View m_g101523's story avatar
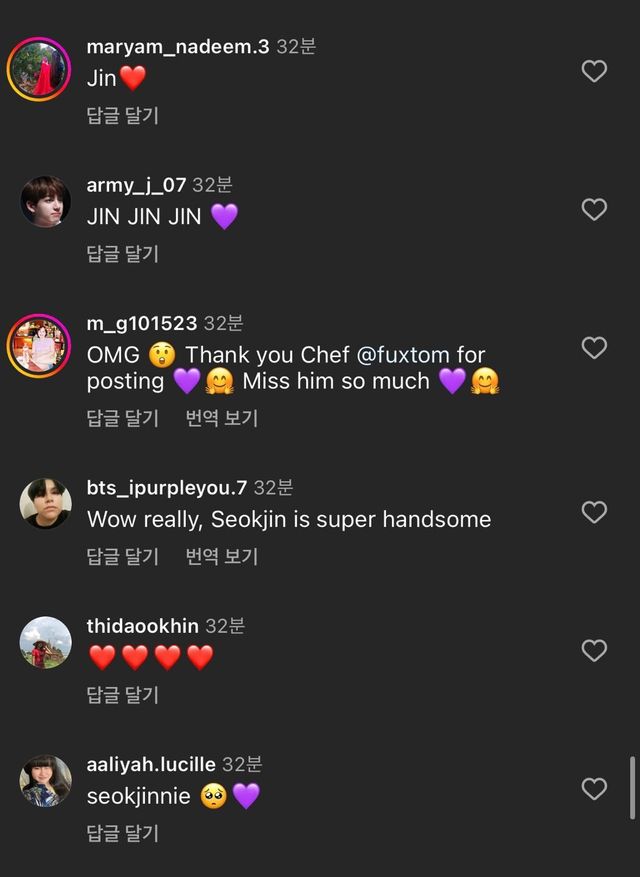The image size is (640, 877). [x=45, y=345]
